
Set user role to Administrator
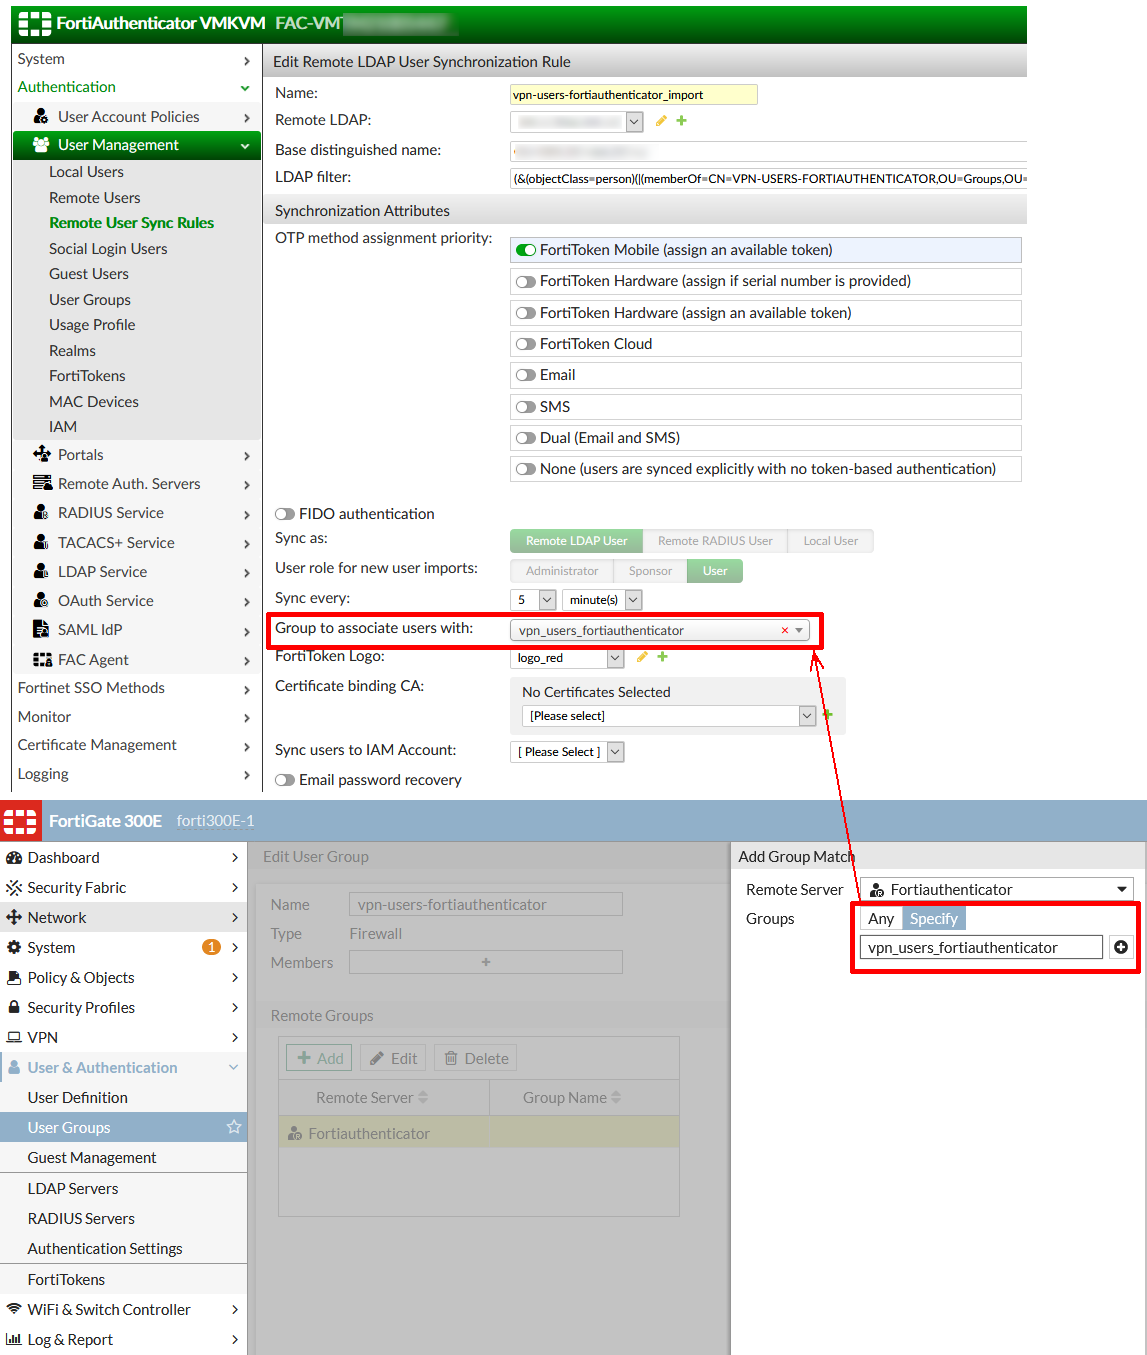click(561, 570)
